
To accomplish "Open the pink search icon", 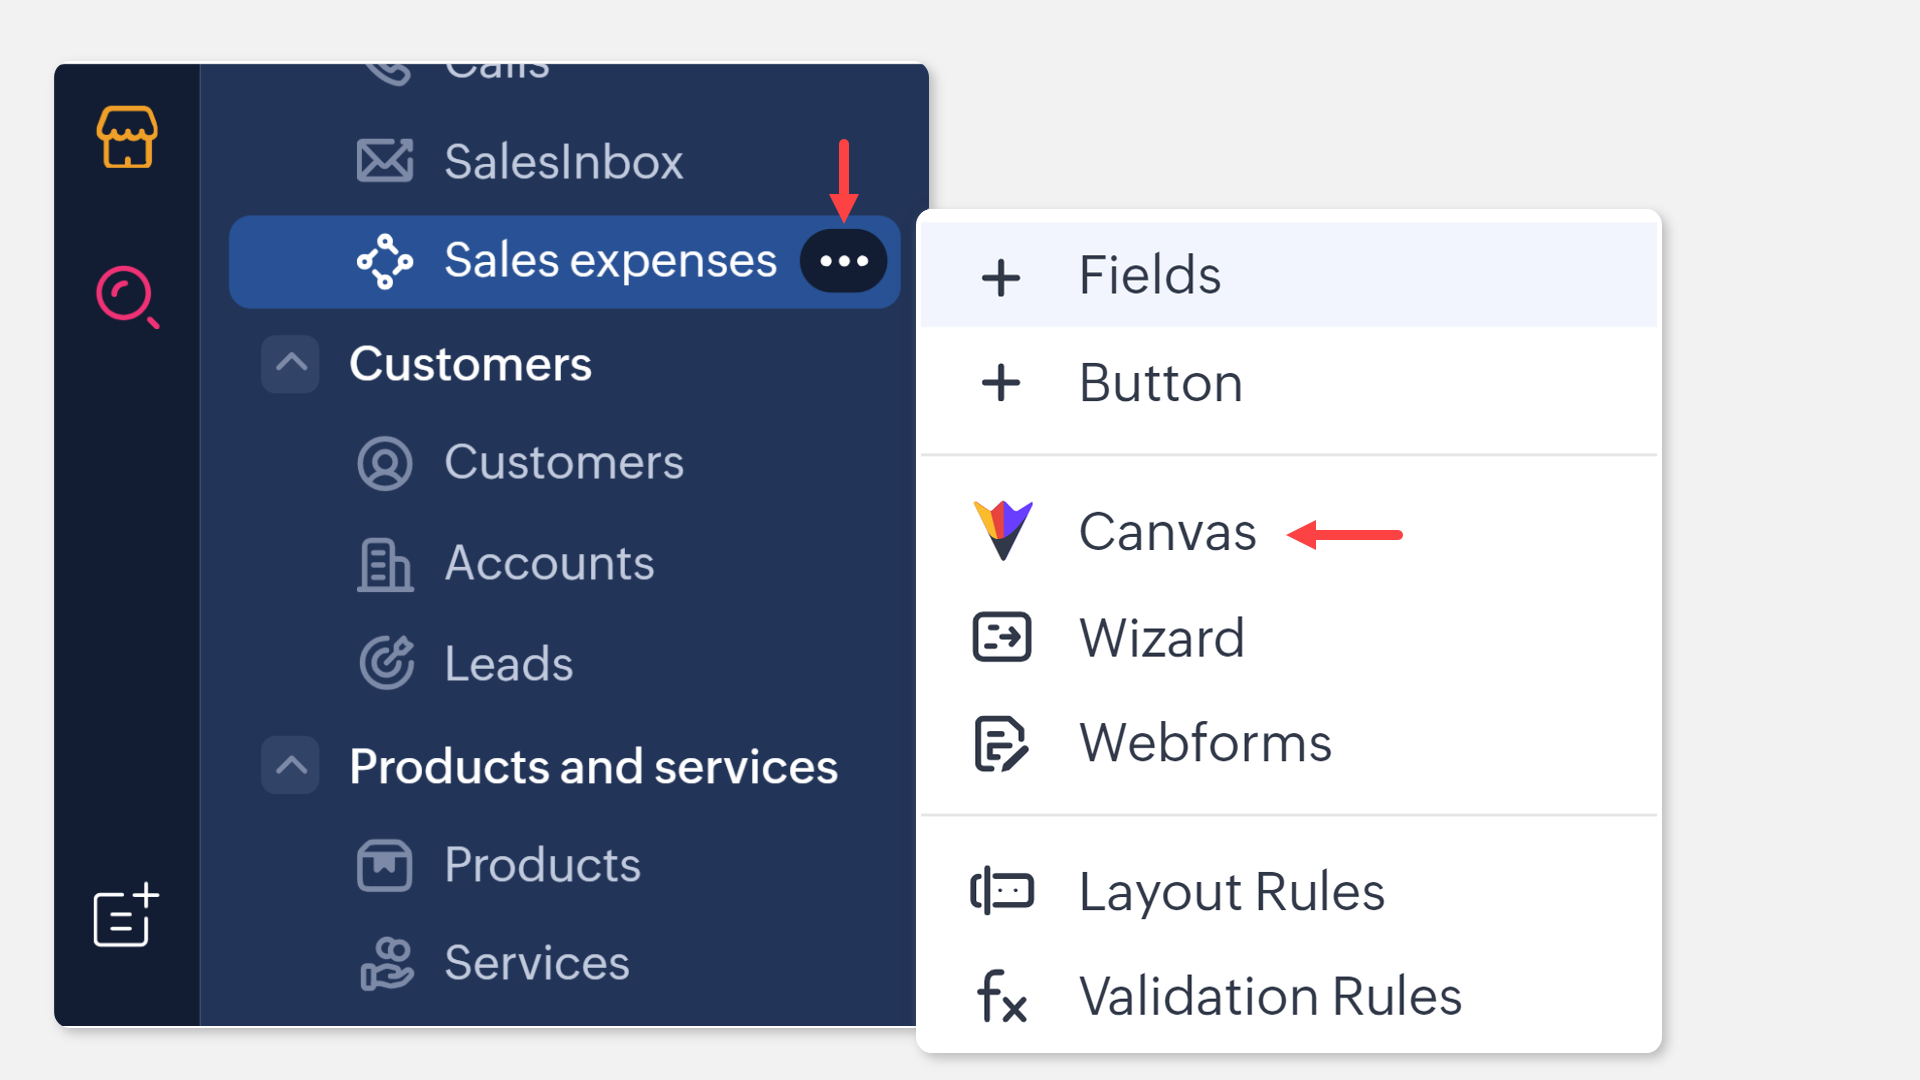I will coord(126,296).
